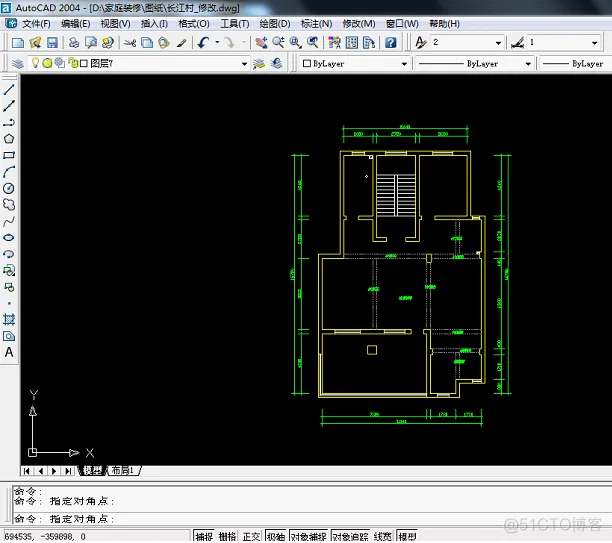Select the Circle tool
This screenshot has width=612, height=543.
(x=9, y=188)
